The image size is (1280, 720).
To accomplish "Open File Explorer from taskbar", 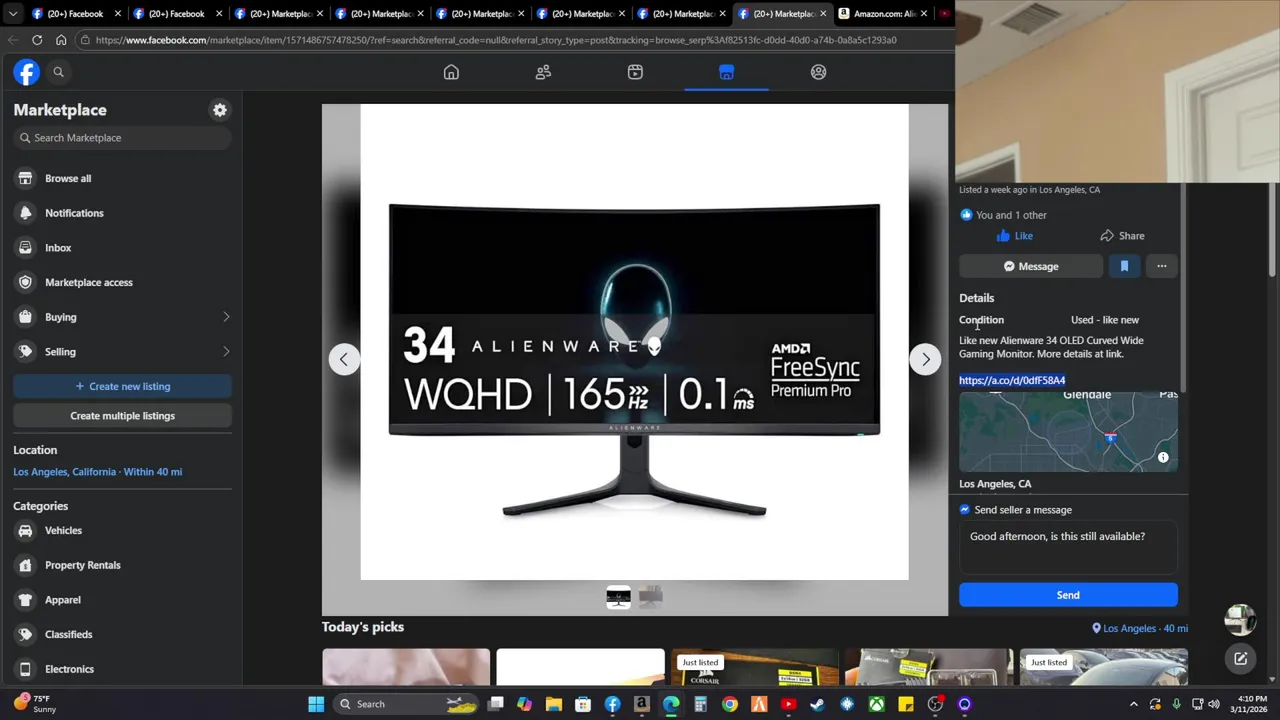I will pyautogui.click(x=553, y=704).
